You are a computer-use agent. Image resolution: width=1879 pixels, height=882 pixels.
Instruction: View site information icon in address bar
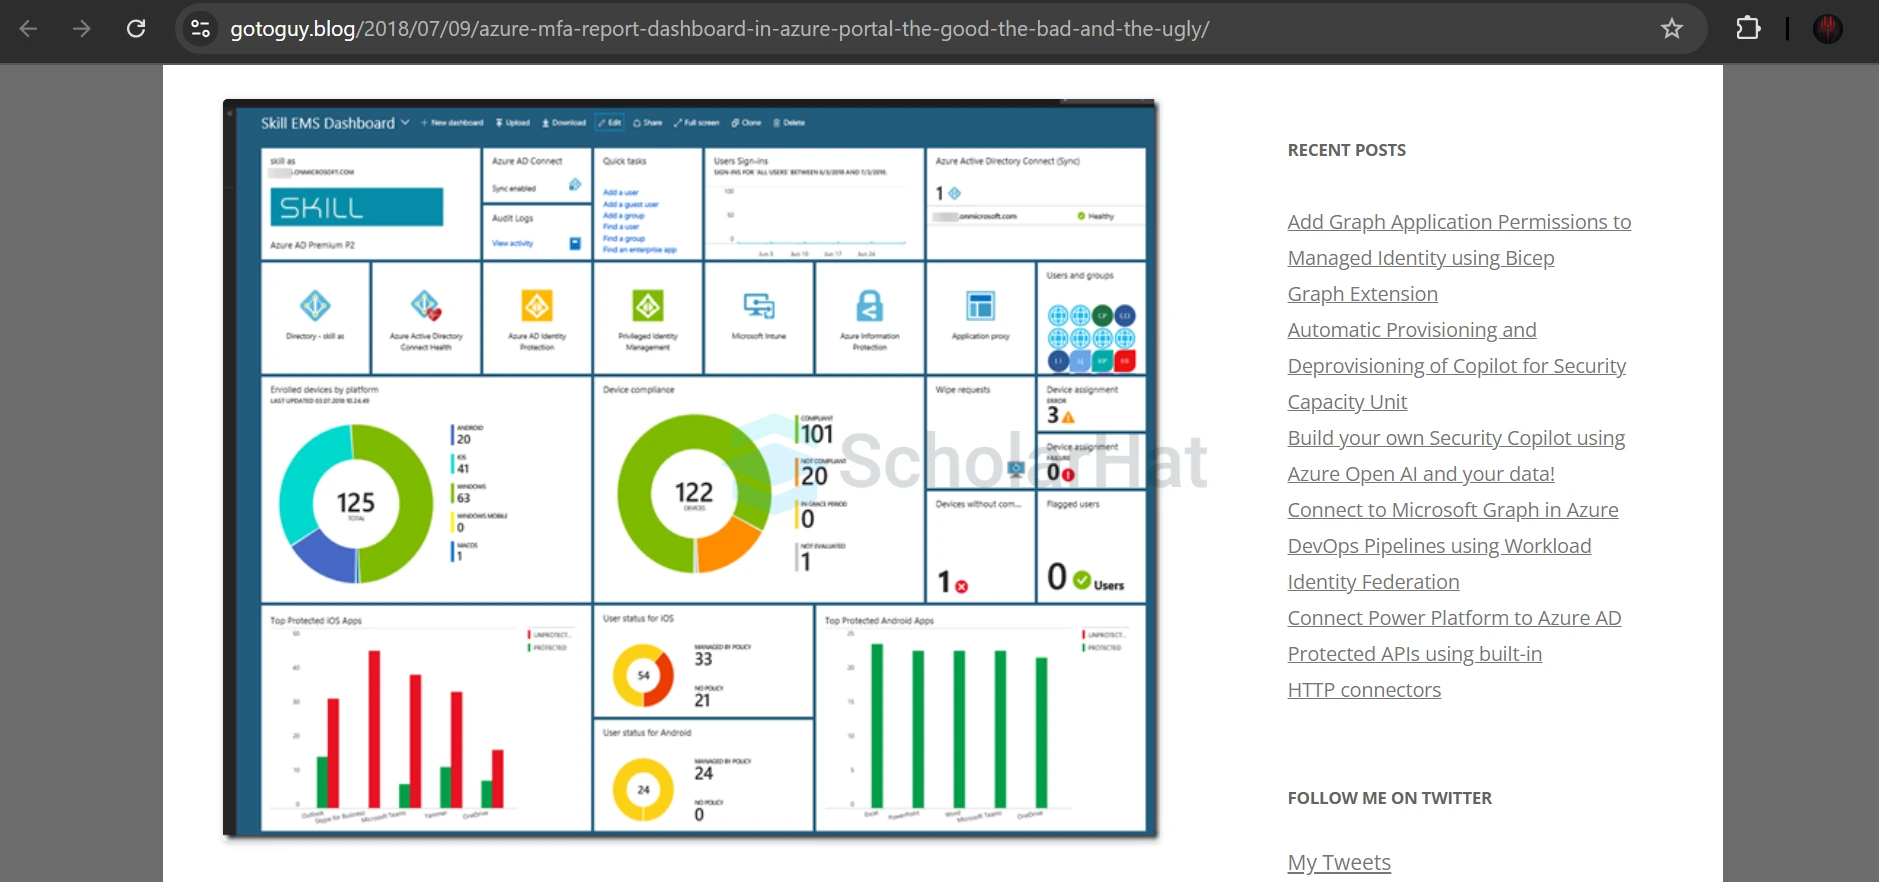pyautogui.click(x=201, y=29)
